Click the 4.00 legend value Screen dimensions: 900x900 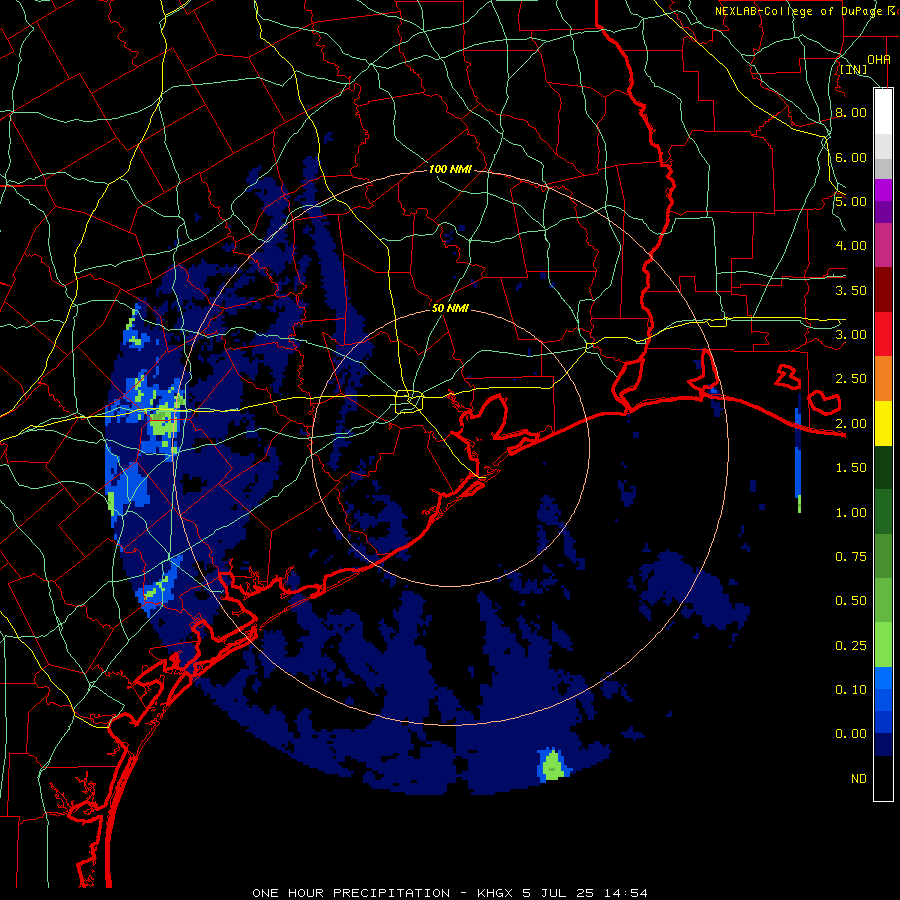[851, 246]
